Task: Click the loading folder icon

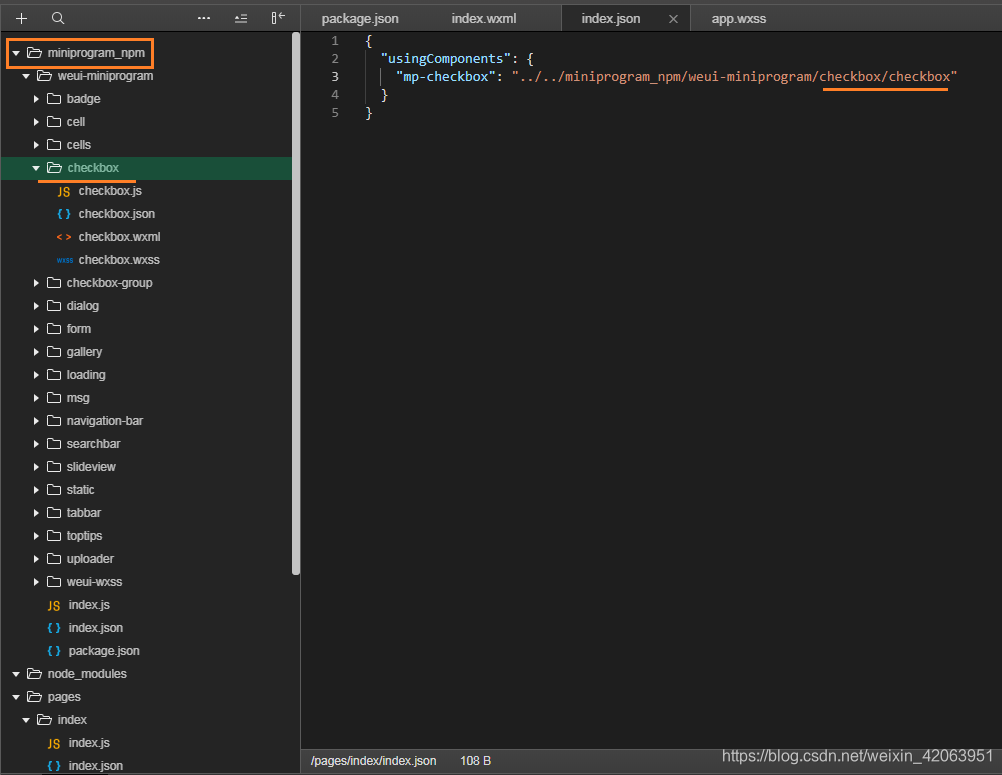Action: tap(54, 374)
